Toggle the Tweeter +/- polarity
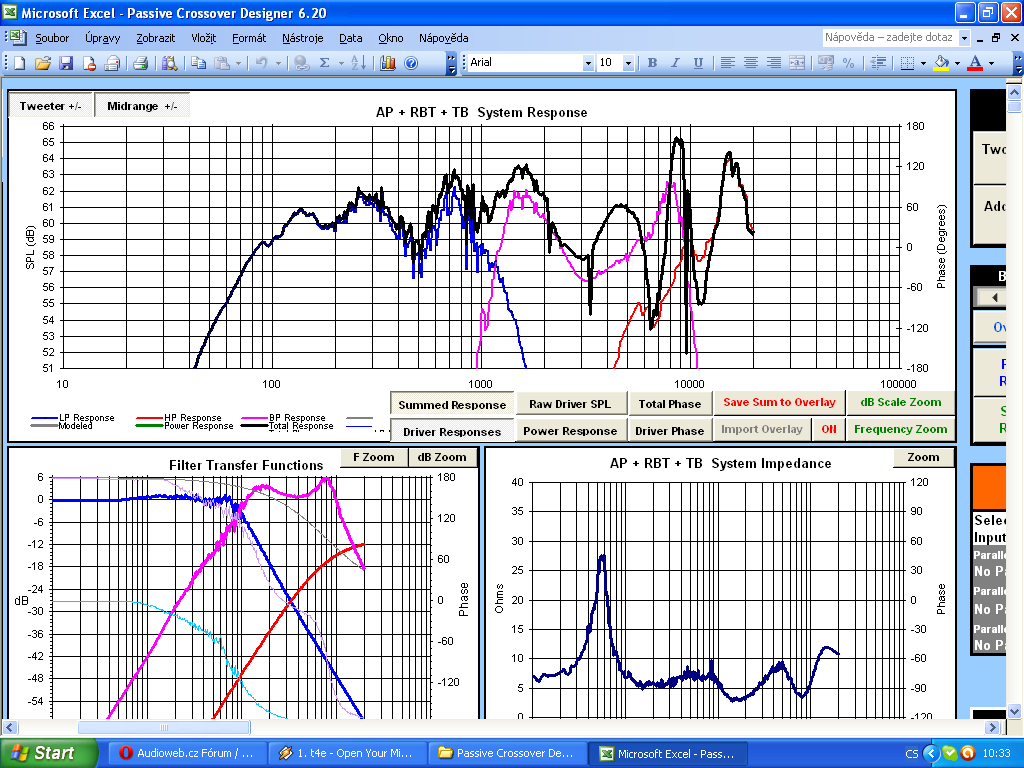 pyautogui.click(x=50, y=106)
